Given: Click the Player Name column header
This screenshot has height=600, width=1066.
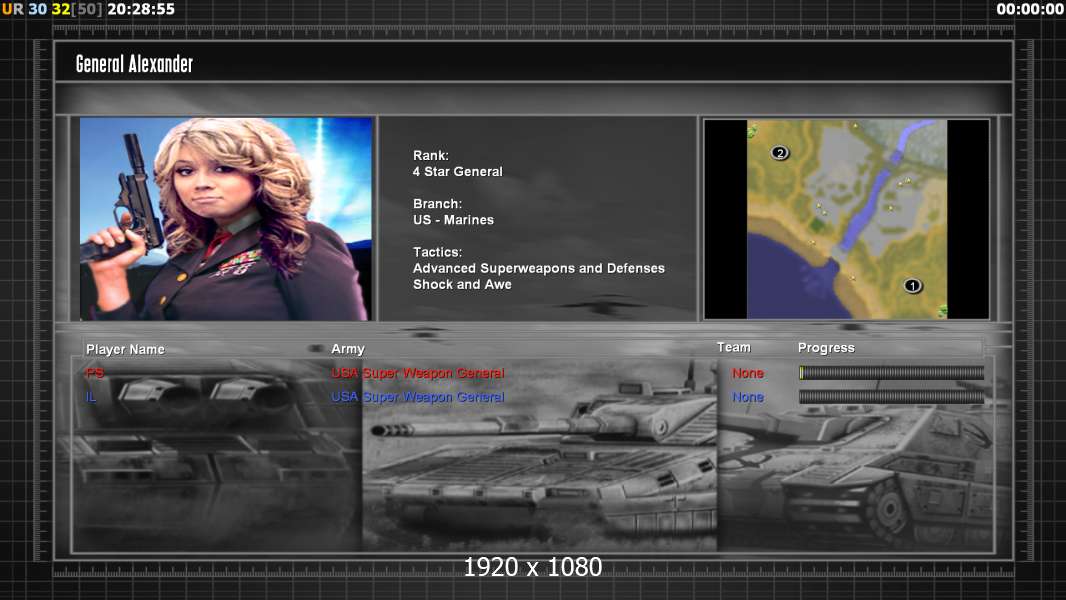Looking at the screenshot, I should (x=125, y=349).
